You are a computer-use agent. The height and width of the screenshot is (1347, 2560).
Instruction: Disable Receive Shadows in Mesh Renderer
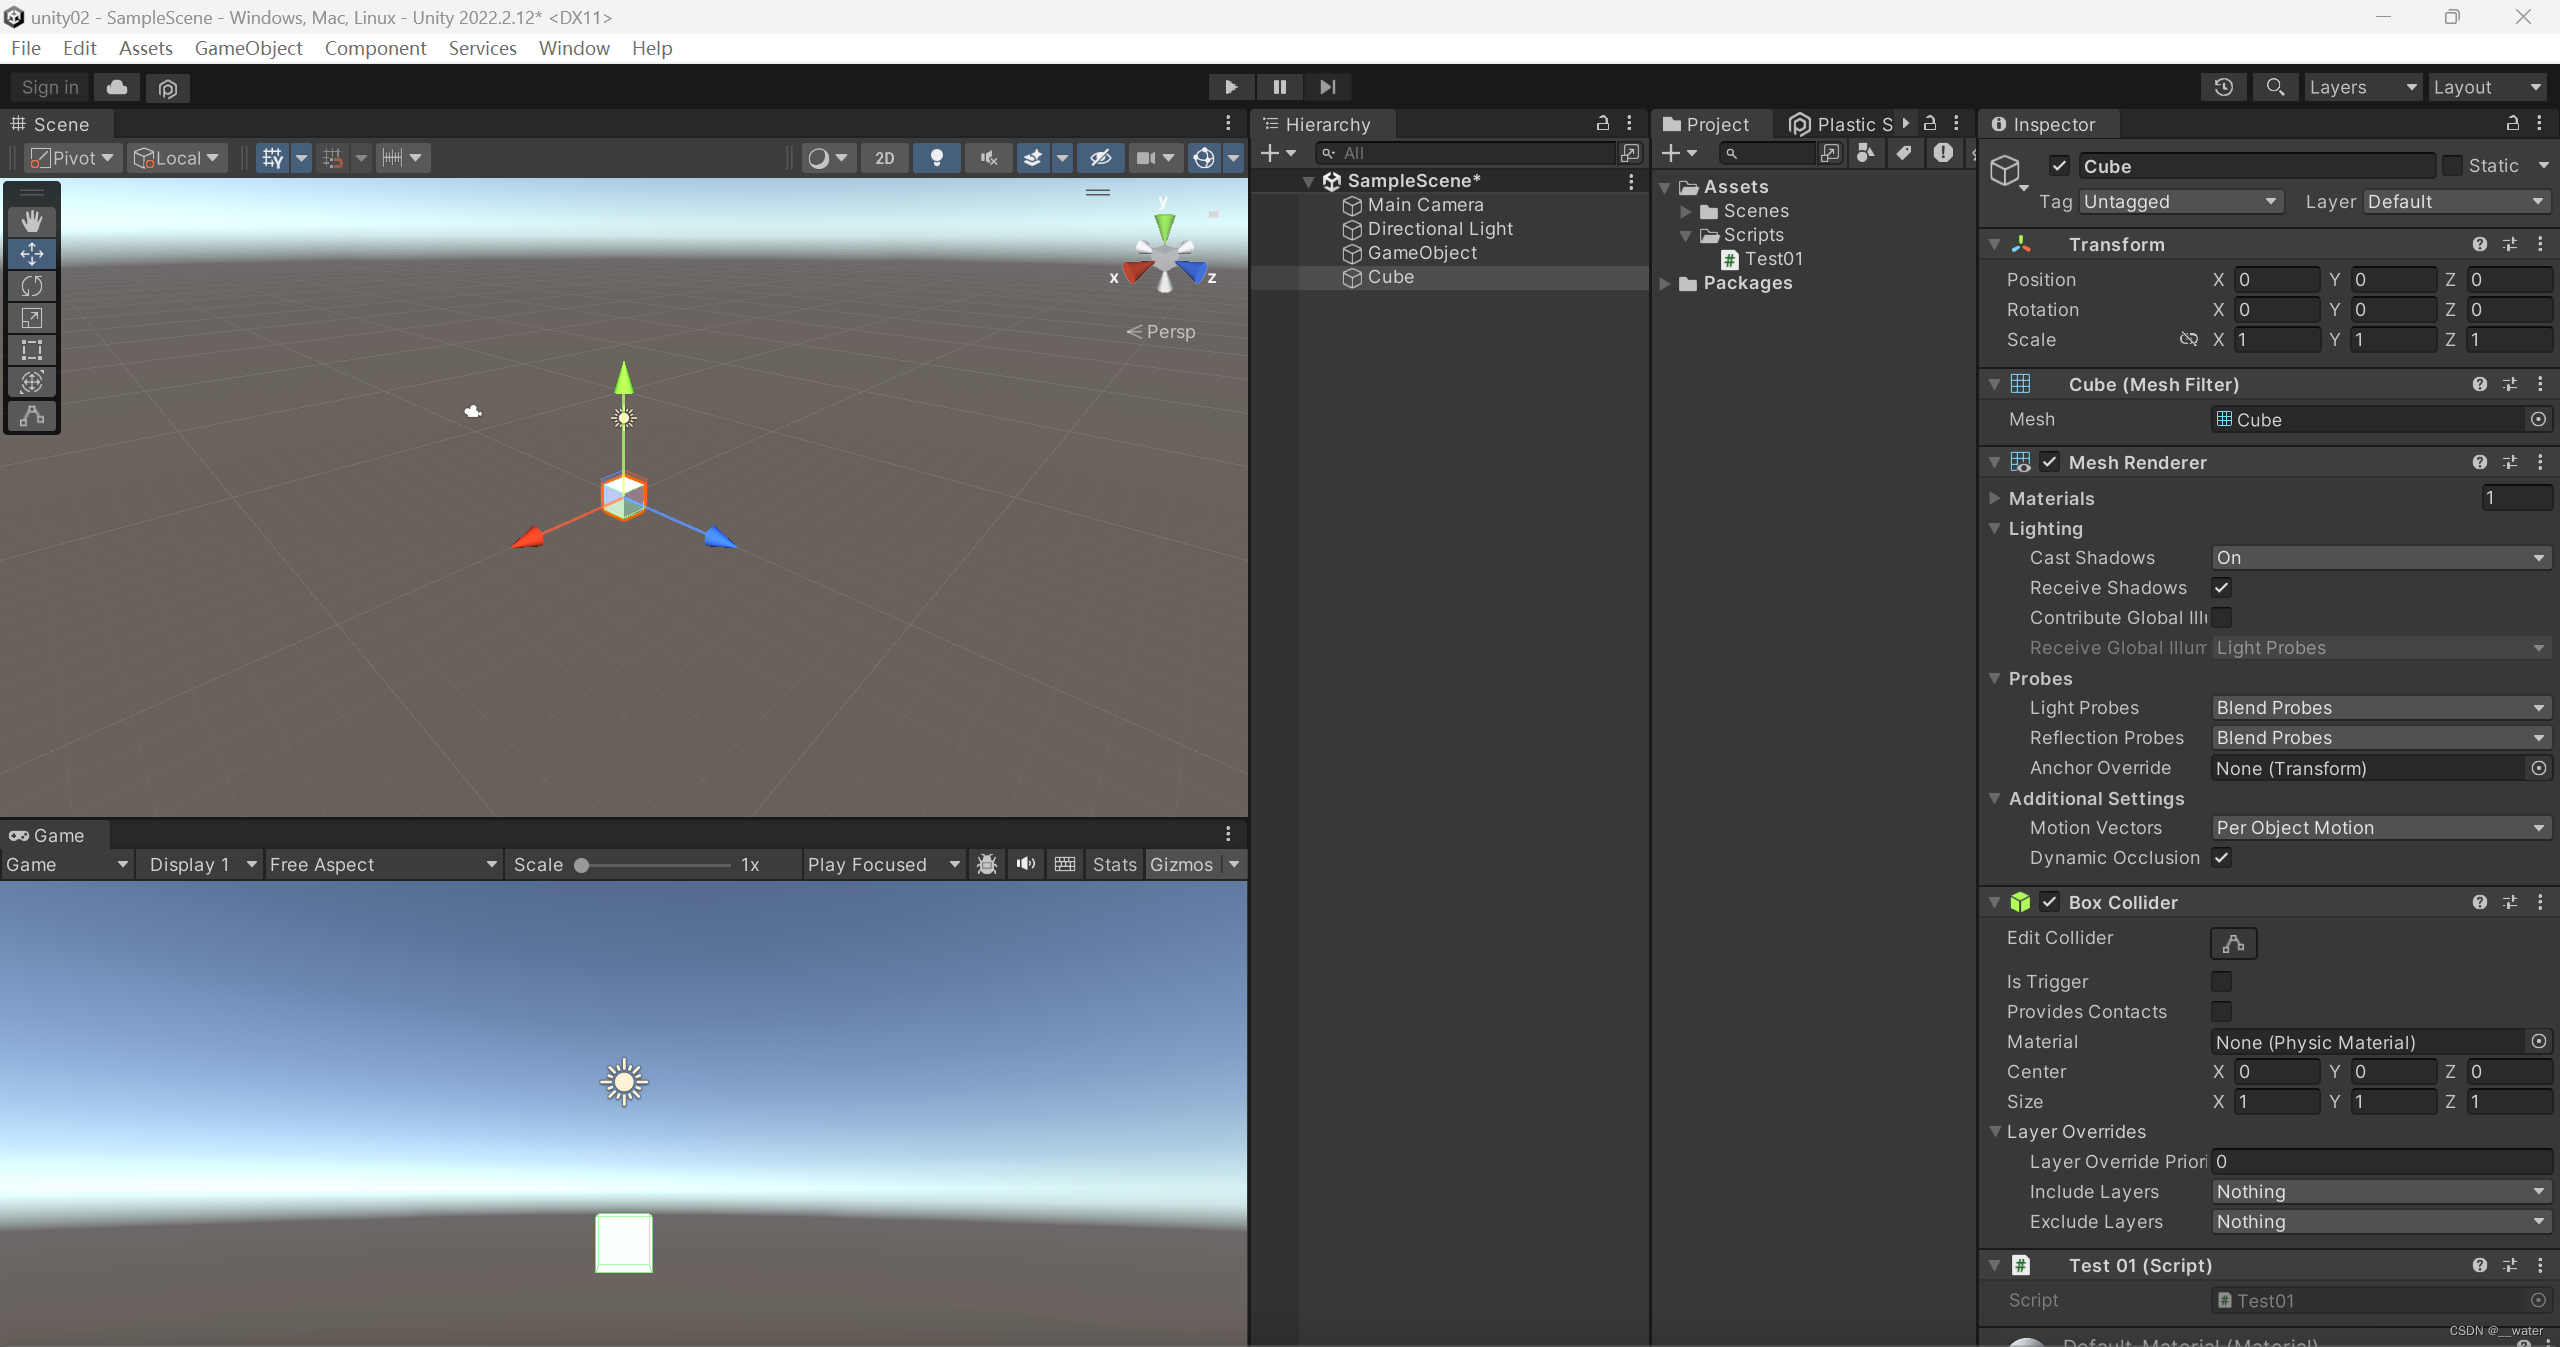tap(2222, 588)
